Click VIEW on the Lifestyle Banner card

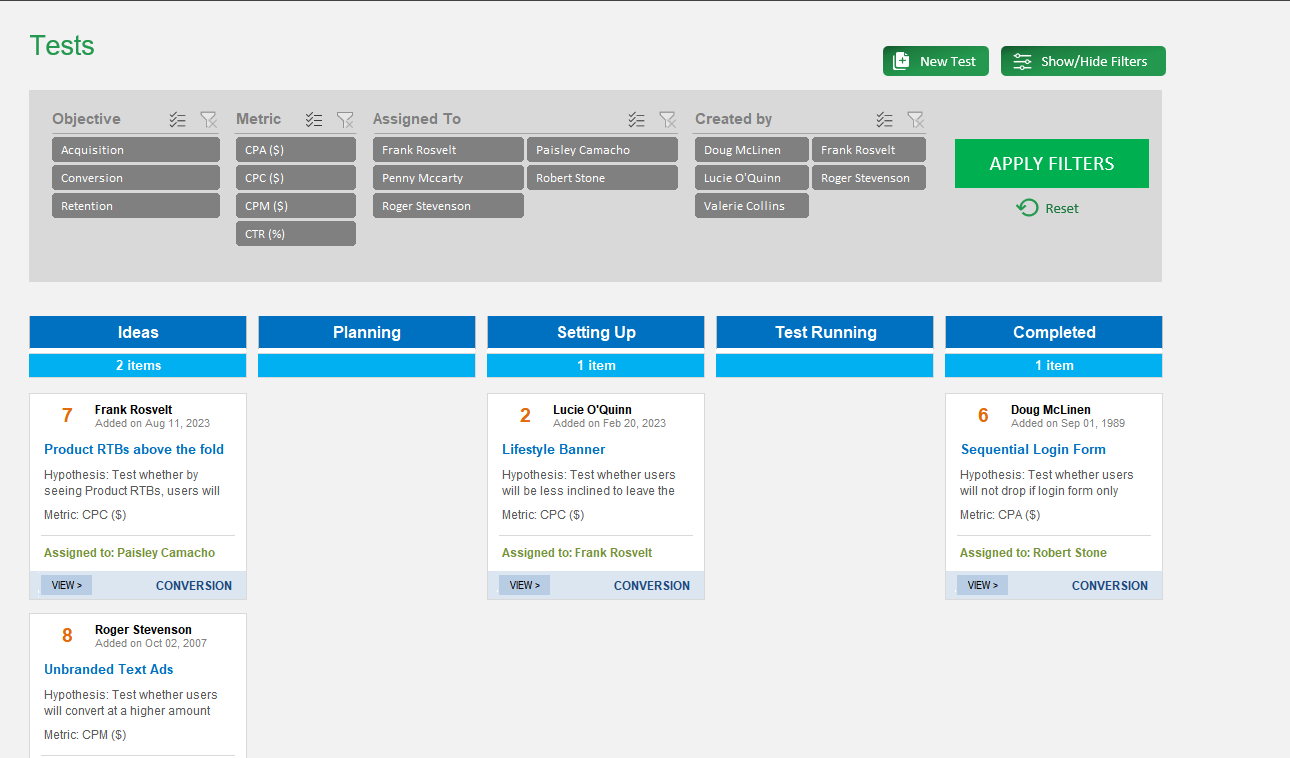pyautogui.click(x=524, y=585)
